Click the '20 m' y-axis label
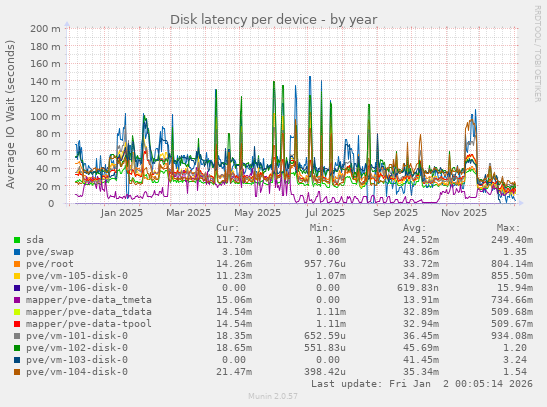 [48, 186]
